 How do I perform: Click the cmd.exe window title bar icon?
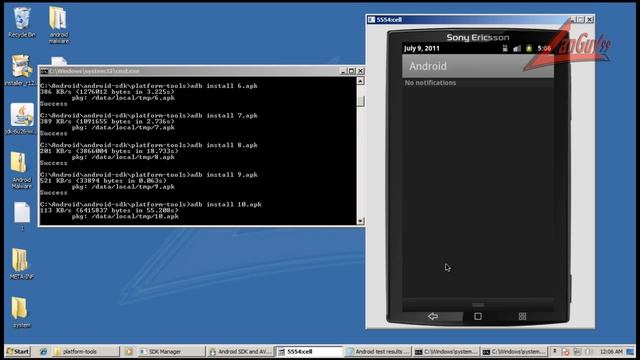point(44,71)
